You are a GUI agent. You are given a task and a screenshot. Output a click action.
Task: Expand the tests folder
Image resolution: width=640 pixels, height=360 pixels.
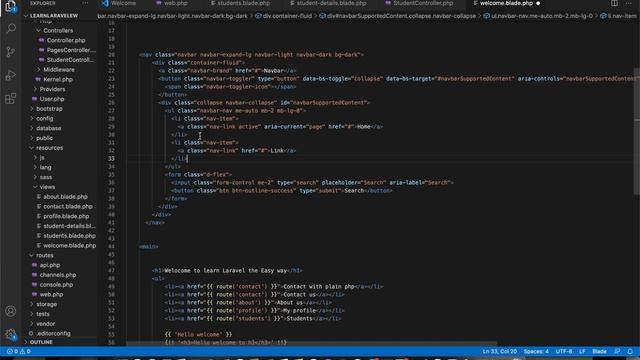[x=43, y=314]
